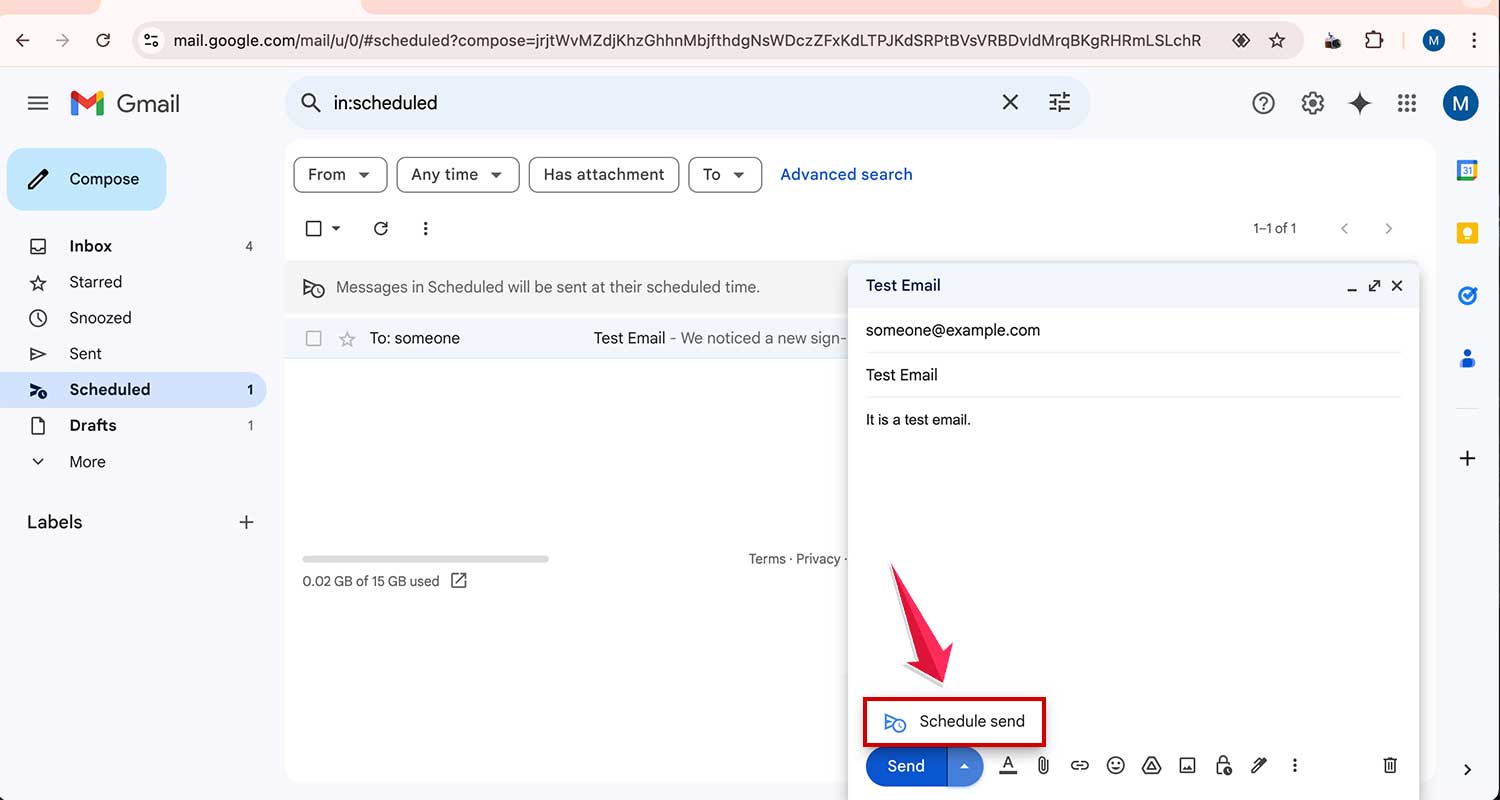Toggle confidential mode lock icon
Image resolution: width=1500 pixels, height=800 pixels.
pos(1223,766)
